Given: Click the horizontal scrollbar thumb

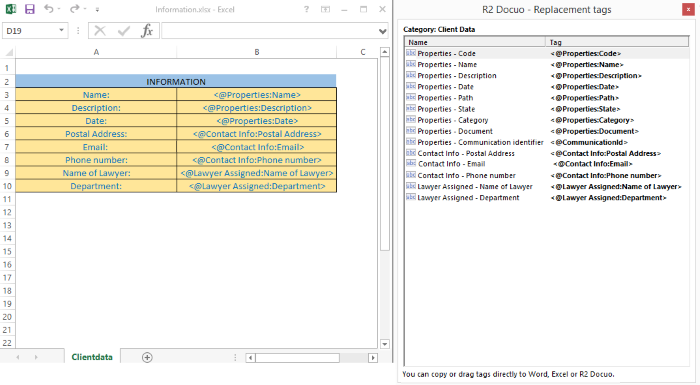Looking at the screenshot, I should [297, 358].
